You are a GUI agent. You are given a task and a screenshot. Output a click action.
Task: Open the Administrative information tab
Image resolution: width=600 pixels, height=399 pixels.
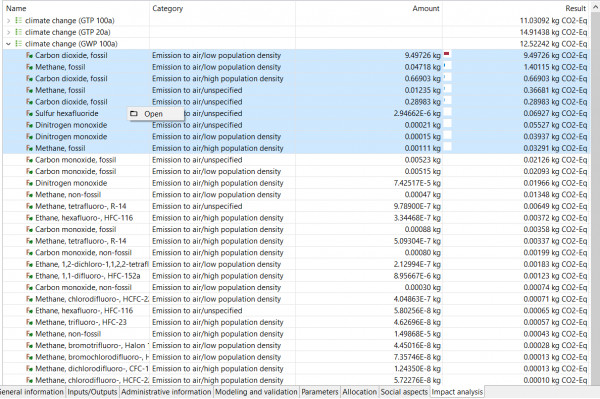click(x=166, y=392)
